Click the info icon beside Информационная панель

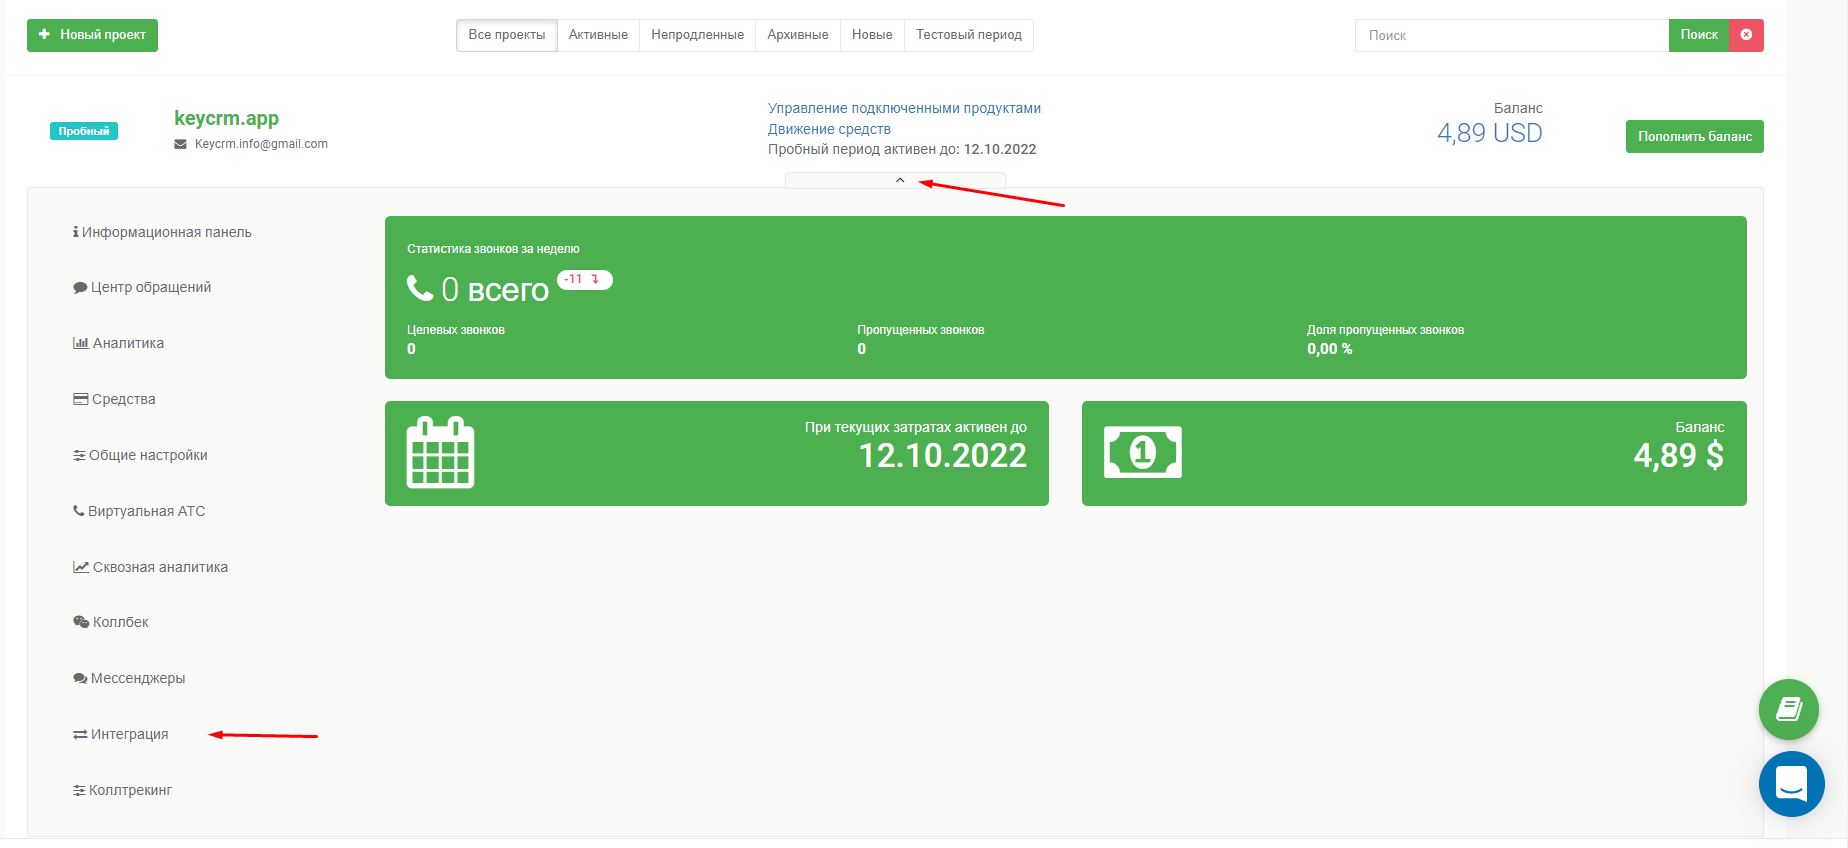76,232
